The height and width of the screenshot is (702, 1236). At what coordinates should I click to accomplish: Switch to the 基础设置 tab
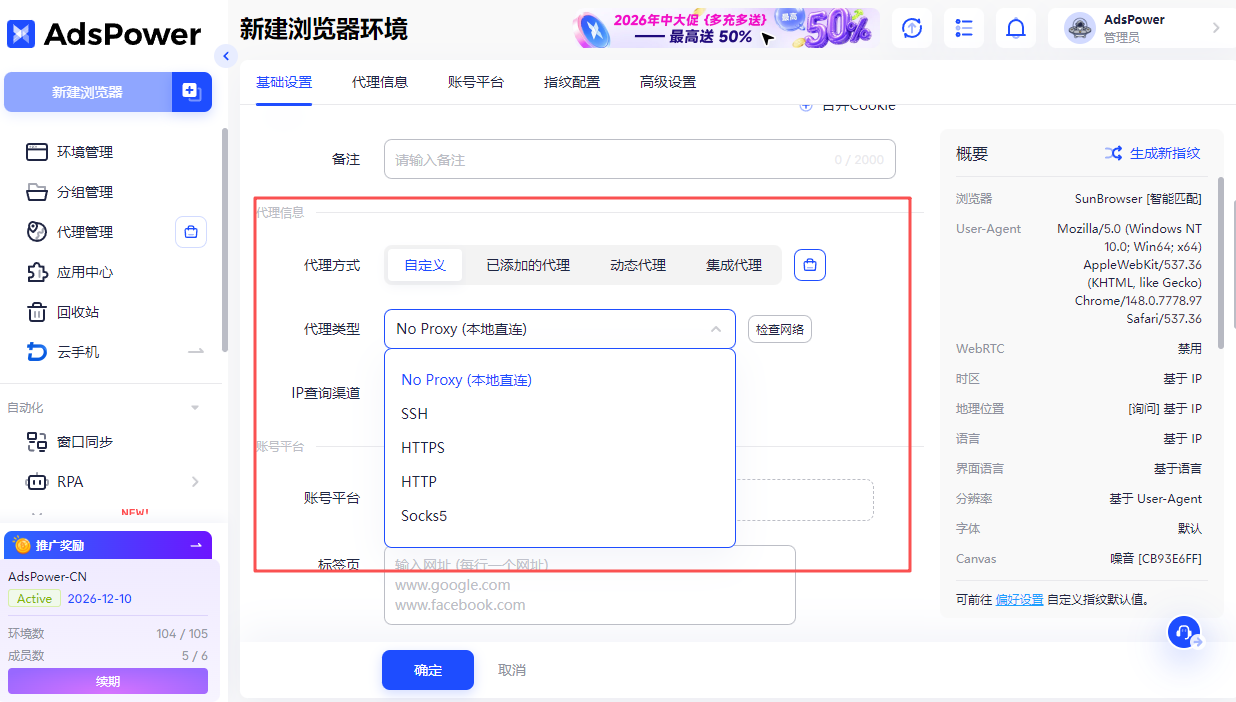(284, 82)
